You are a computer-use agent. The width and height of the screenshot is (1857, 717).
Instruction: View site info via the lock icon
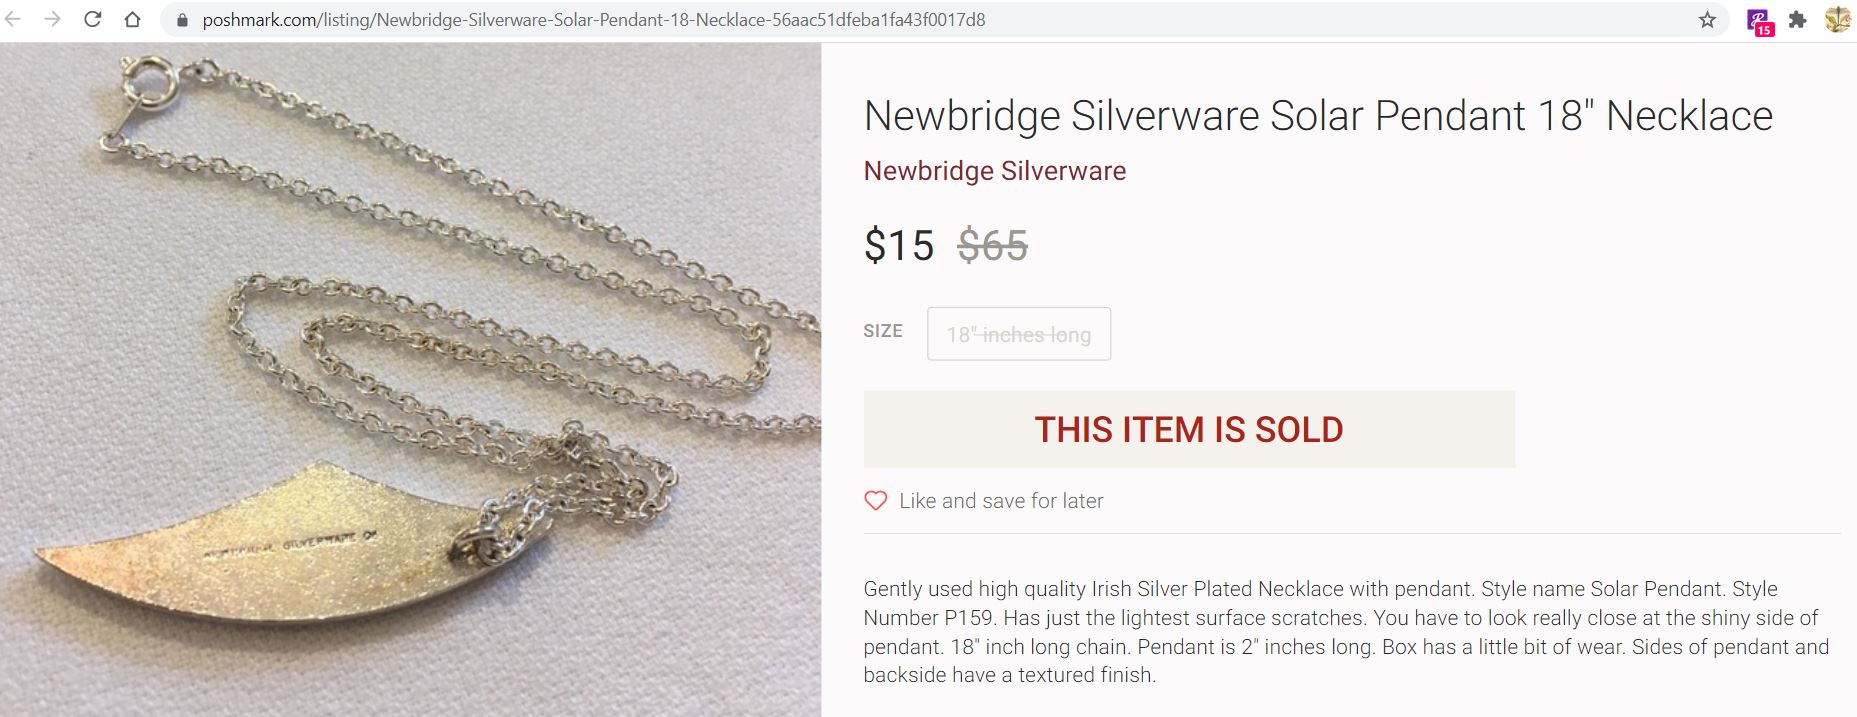(182, 20)
